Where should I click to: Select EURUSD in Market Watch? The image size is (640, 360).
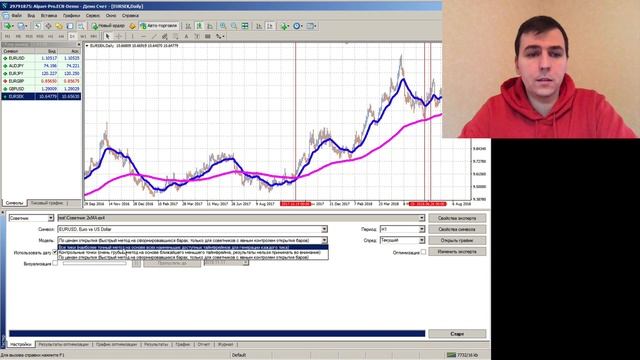41,58
